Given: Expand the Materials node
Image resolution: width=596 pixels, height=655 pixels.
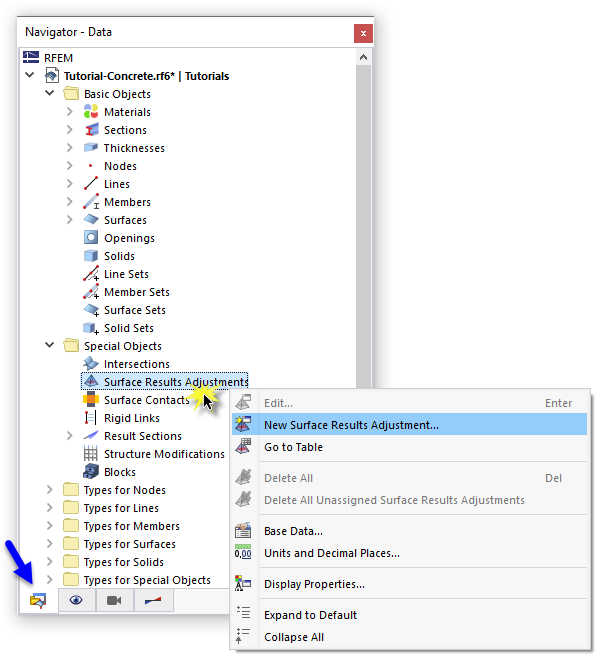Looking at the screenshot, I should pyautogui.click(x=69, y=112).
